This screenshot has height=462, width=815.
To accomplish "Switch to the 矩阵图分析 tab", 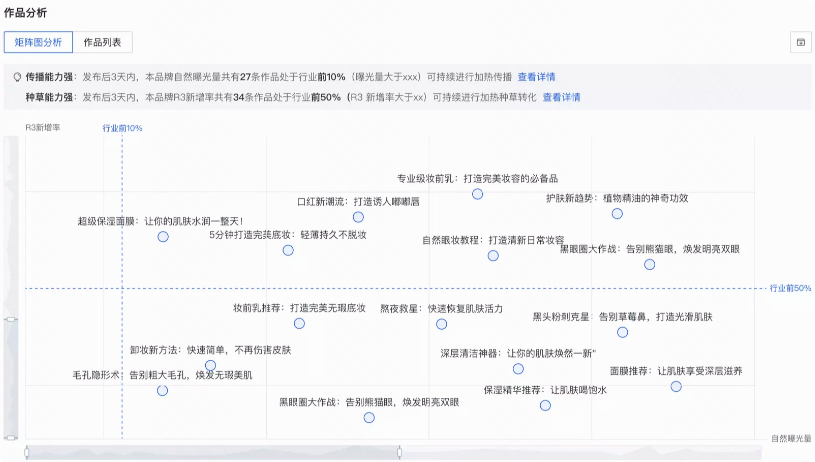I will point(38,42).
